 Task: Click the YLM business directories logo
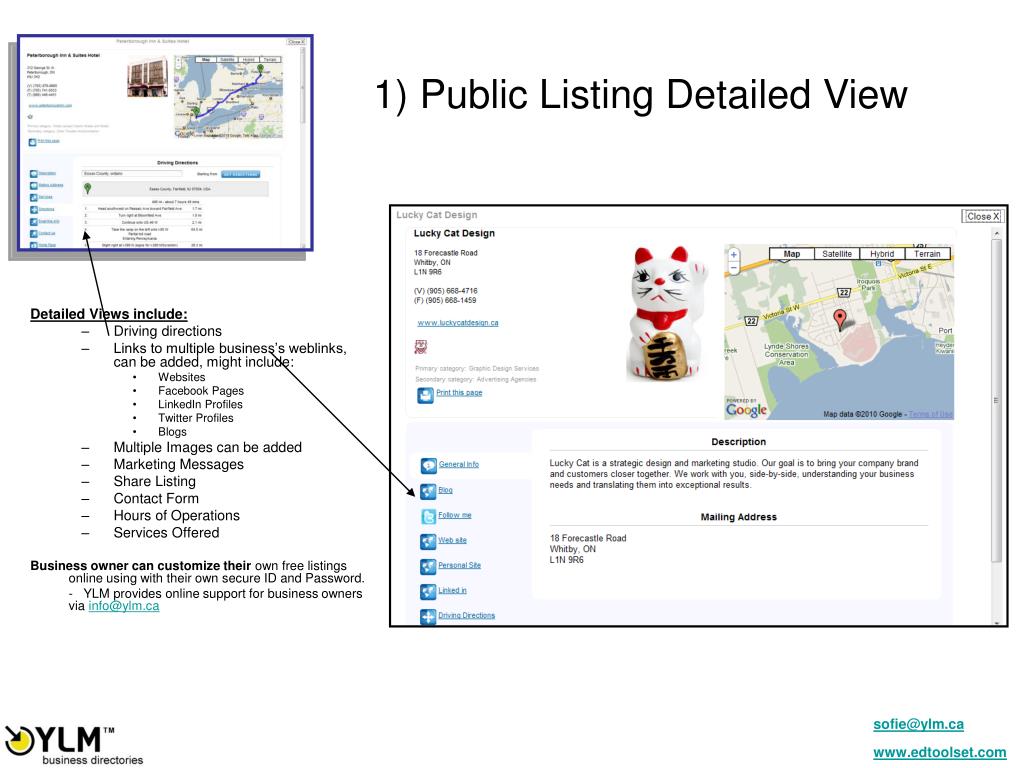click(73, 744)
